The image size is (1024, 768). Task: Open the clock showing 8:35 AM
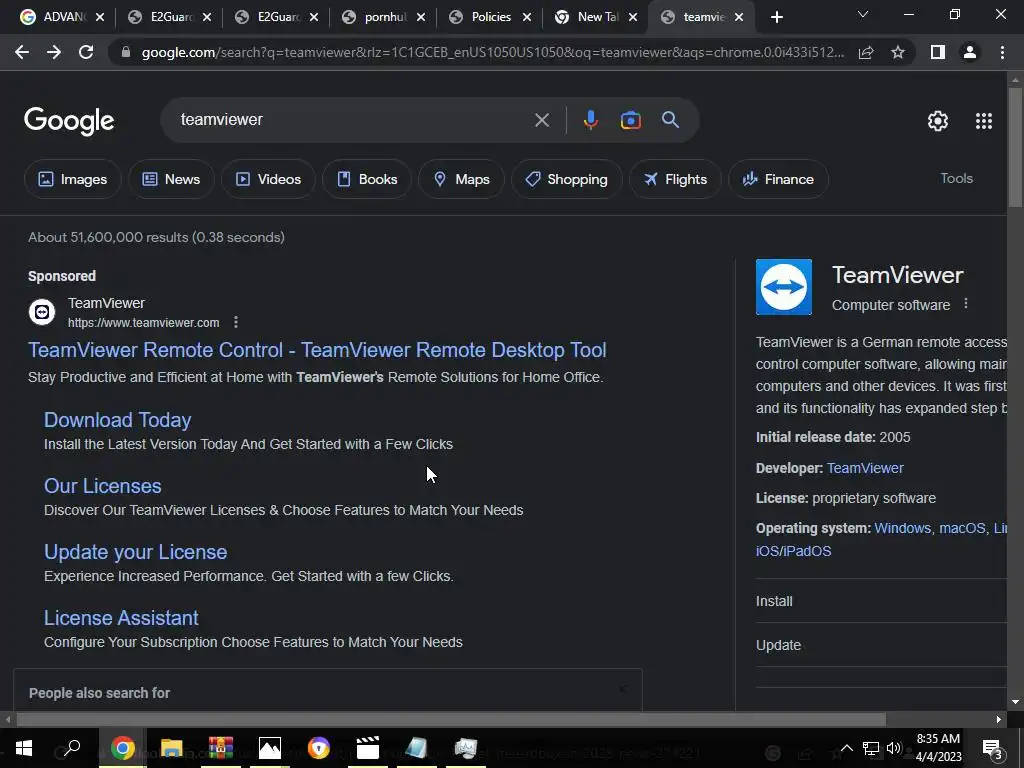tap(938, 748)
